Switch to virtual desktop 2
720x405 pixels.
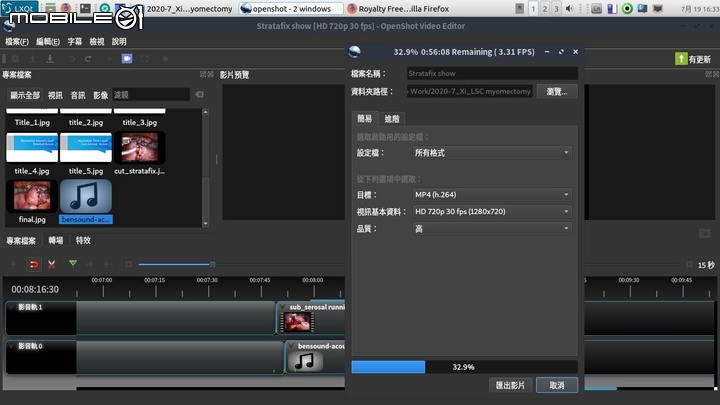(545, 8)
